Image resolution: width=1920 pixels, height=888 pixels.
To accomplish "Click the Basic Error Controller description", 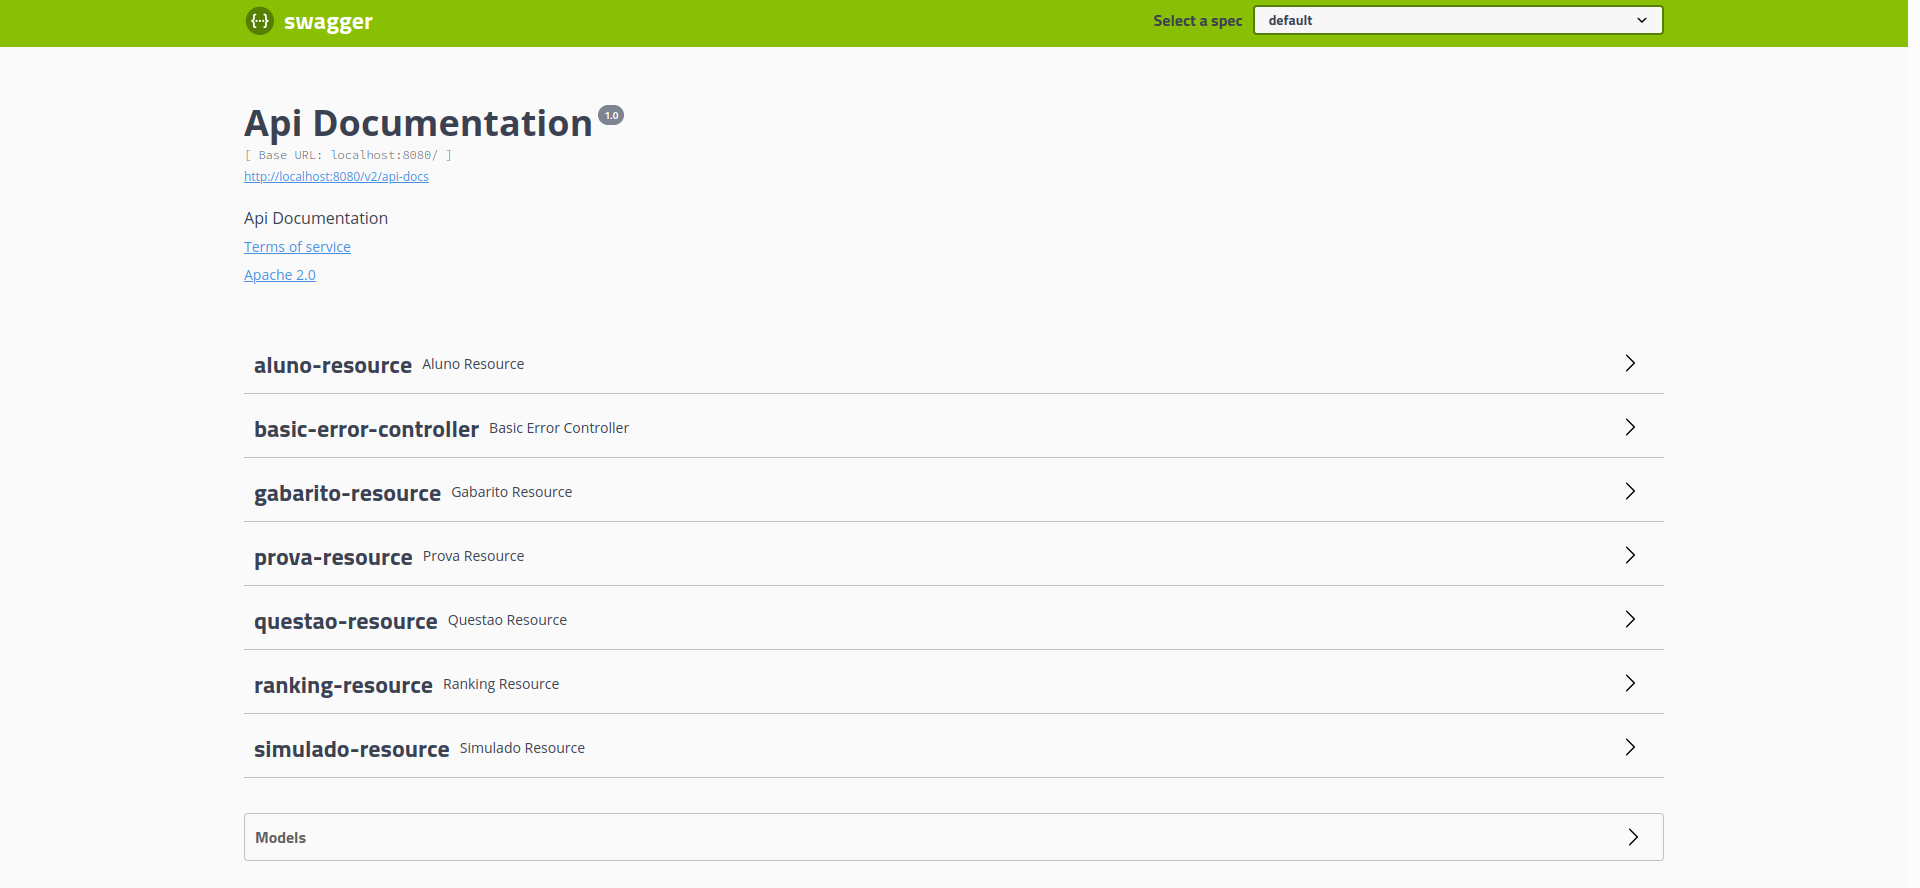I will coord(559,428).
